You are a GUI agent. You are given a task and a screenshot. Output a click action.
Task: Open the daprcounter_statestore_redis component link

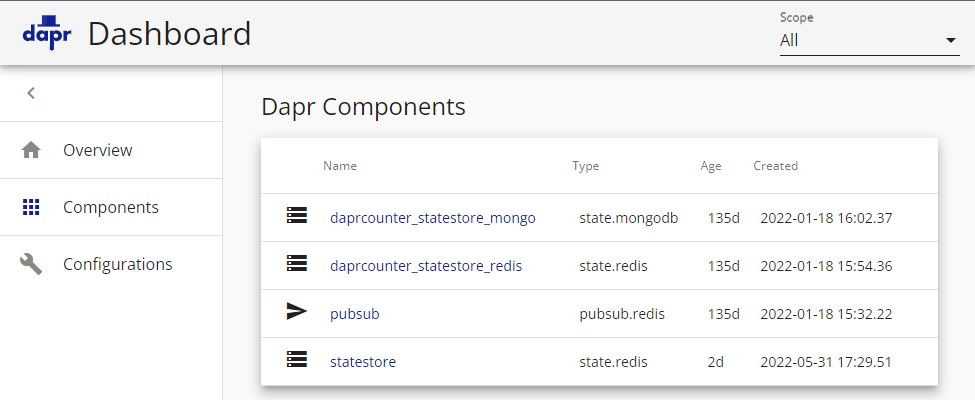point(425,265)
